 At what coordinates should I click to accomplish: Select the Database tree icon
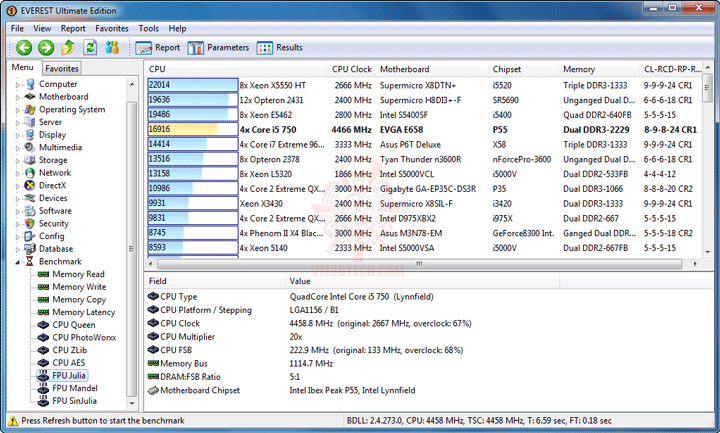(x=30, y=248)
